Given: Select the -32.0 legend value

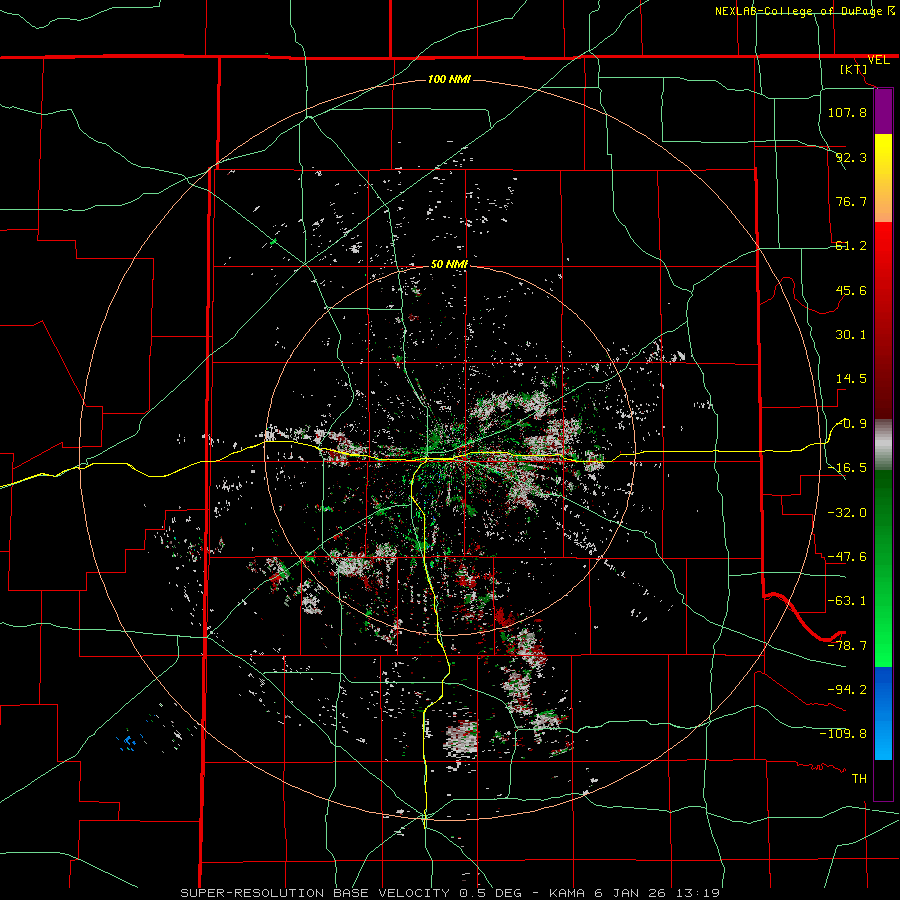Looking at the screenshot, I should pos(847,512).
